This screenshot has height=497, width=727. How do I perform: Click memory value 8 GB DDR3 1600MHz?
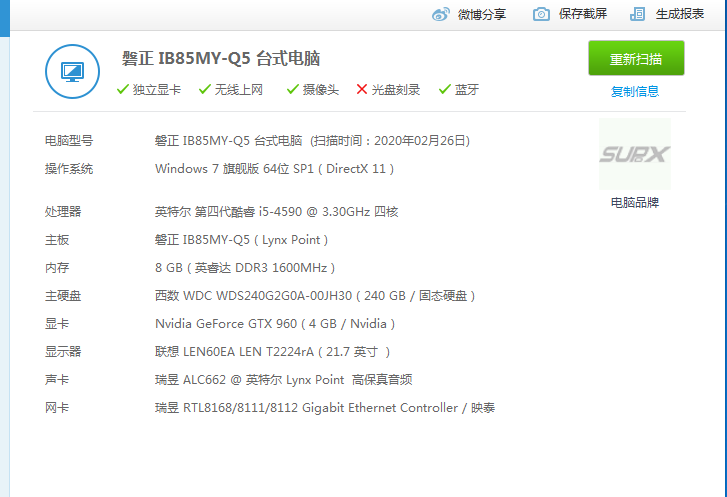coord(245,268)
